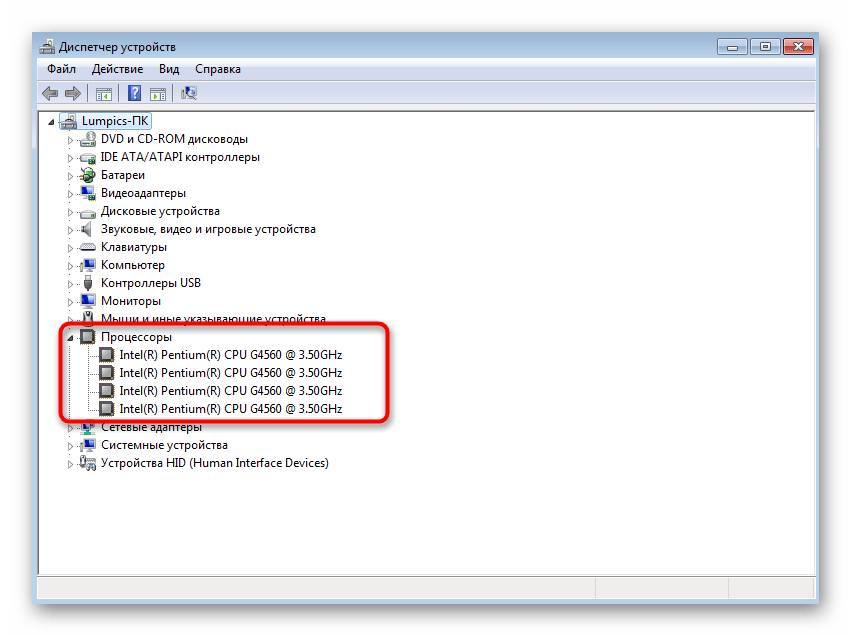Click the scan for hardware changes icon

click(189, 94)
